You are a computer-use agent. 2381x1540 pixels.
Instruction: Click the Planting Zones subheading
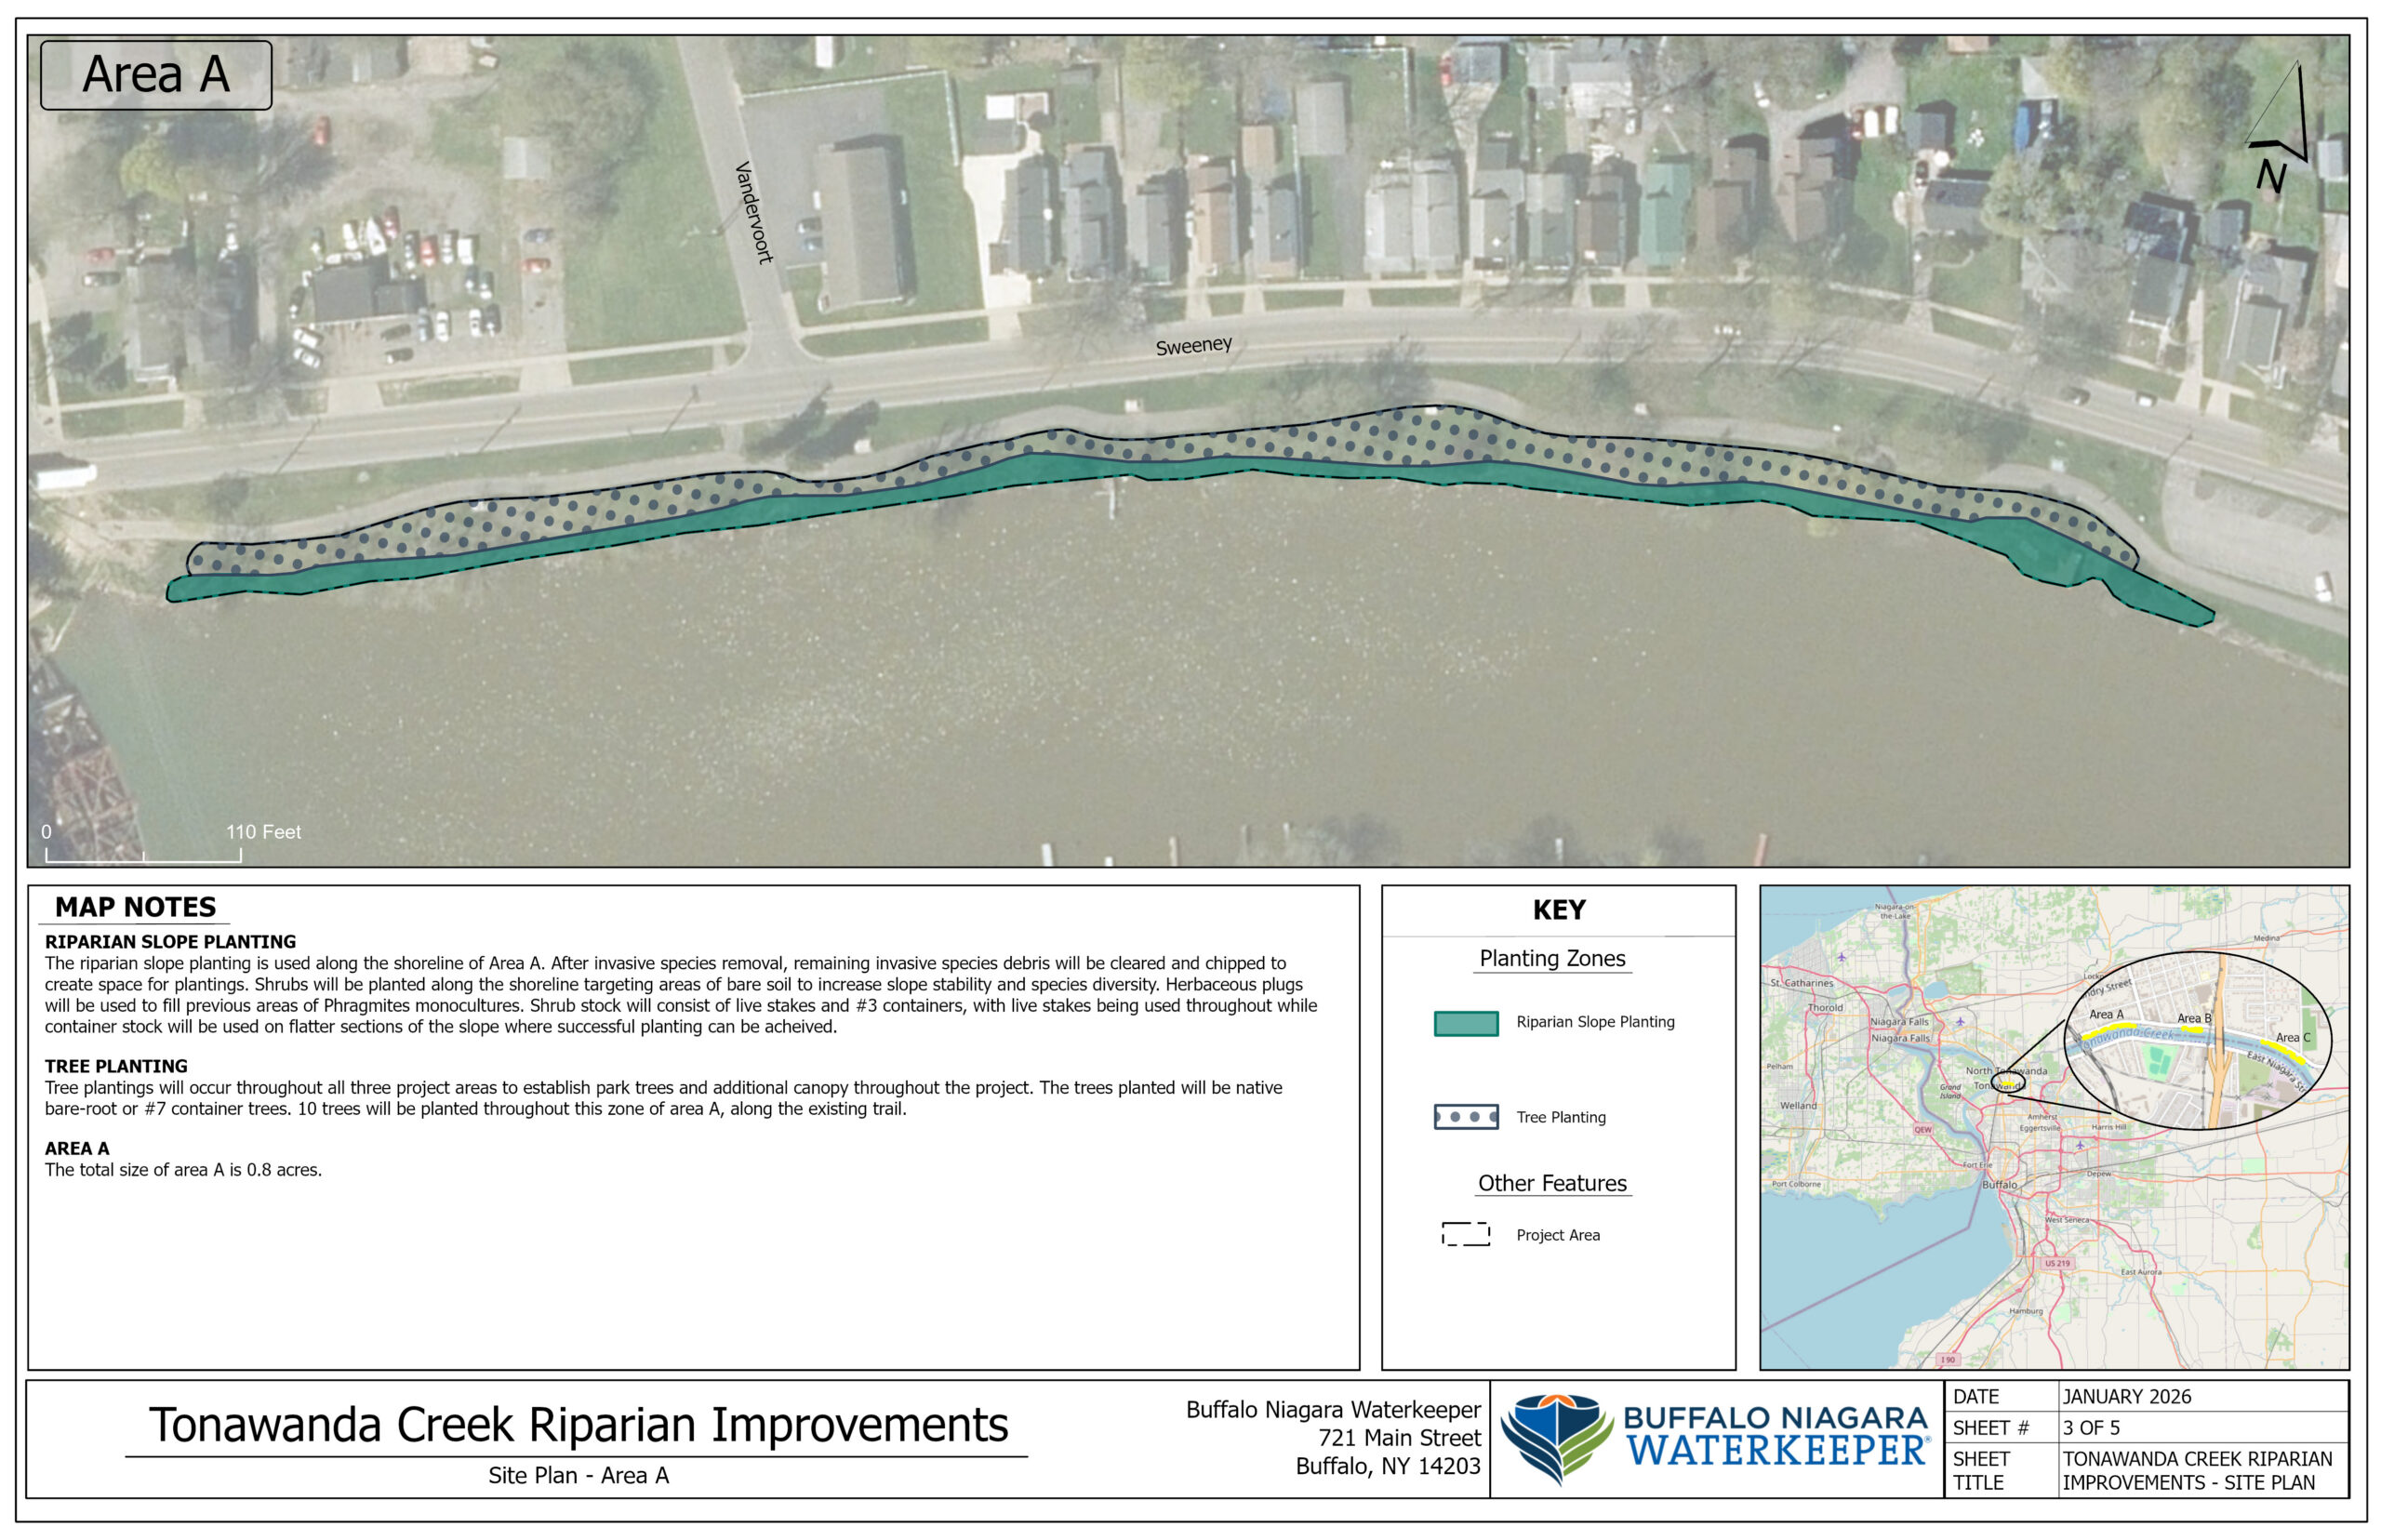point(1552,958)
